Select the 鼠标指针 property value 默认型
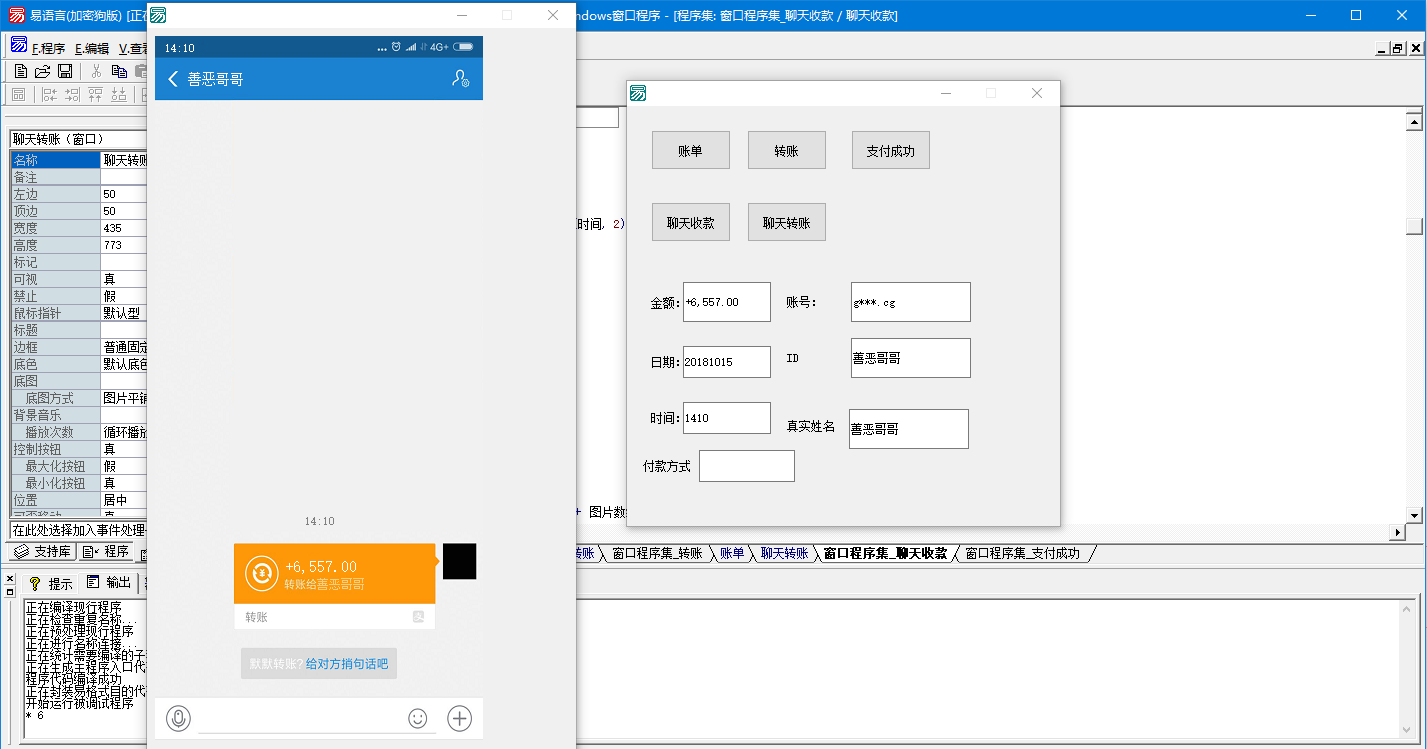 (123, 313)
